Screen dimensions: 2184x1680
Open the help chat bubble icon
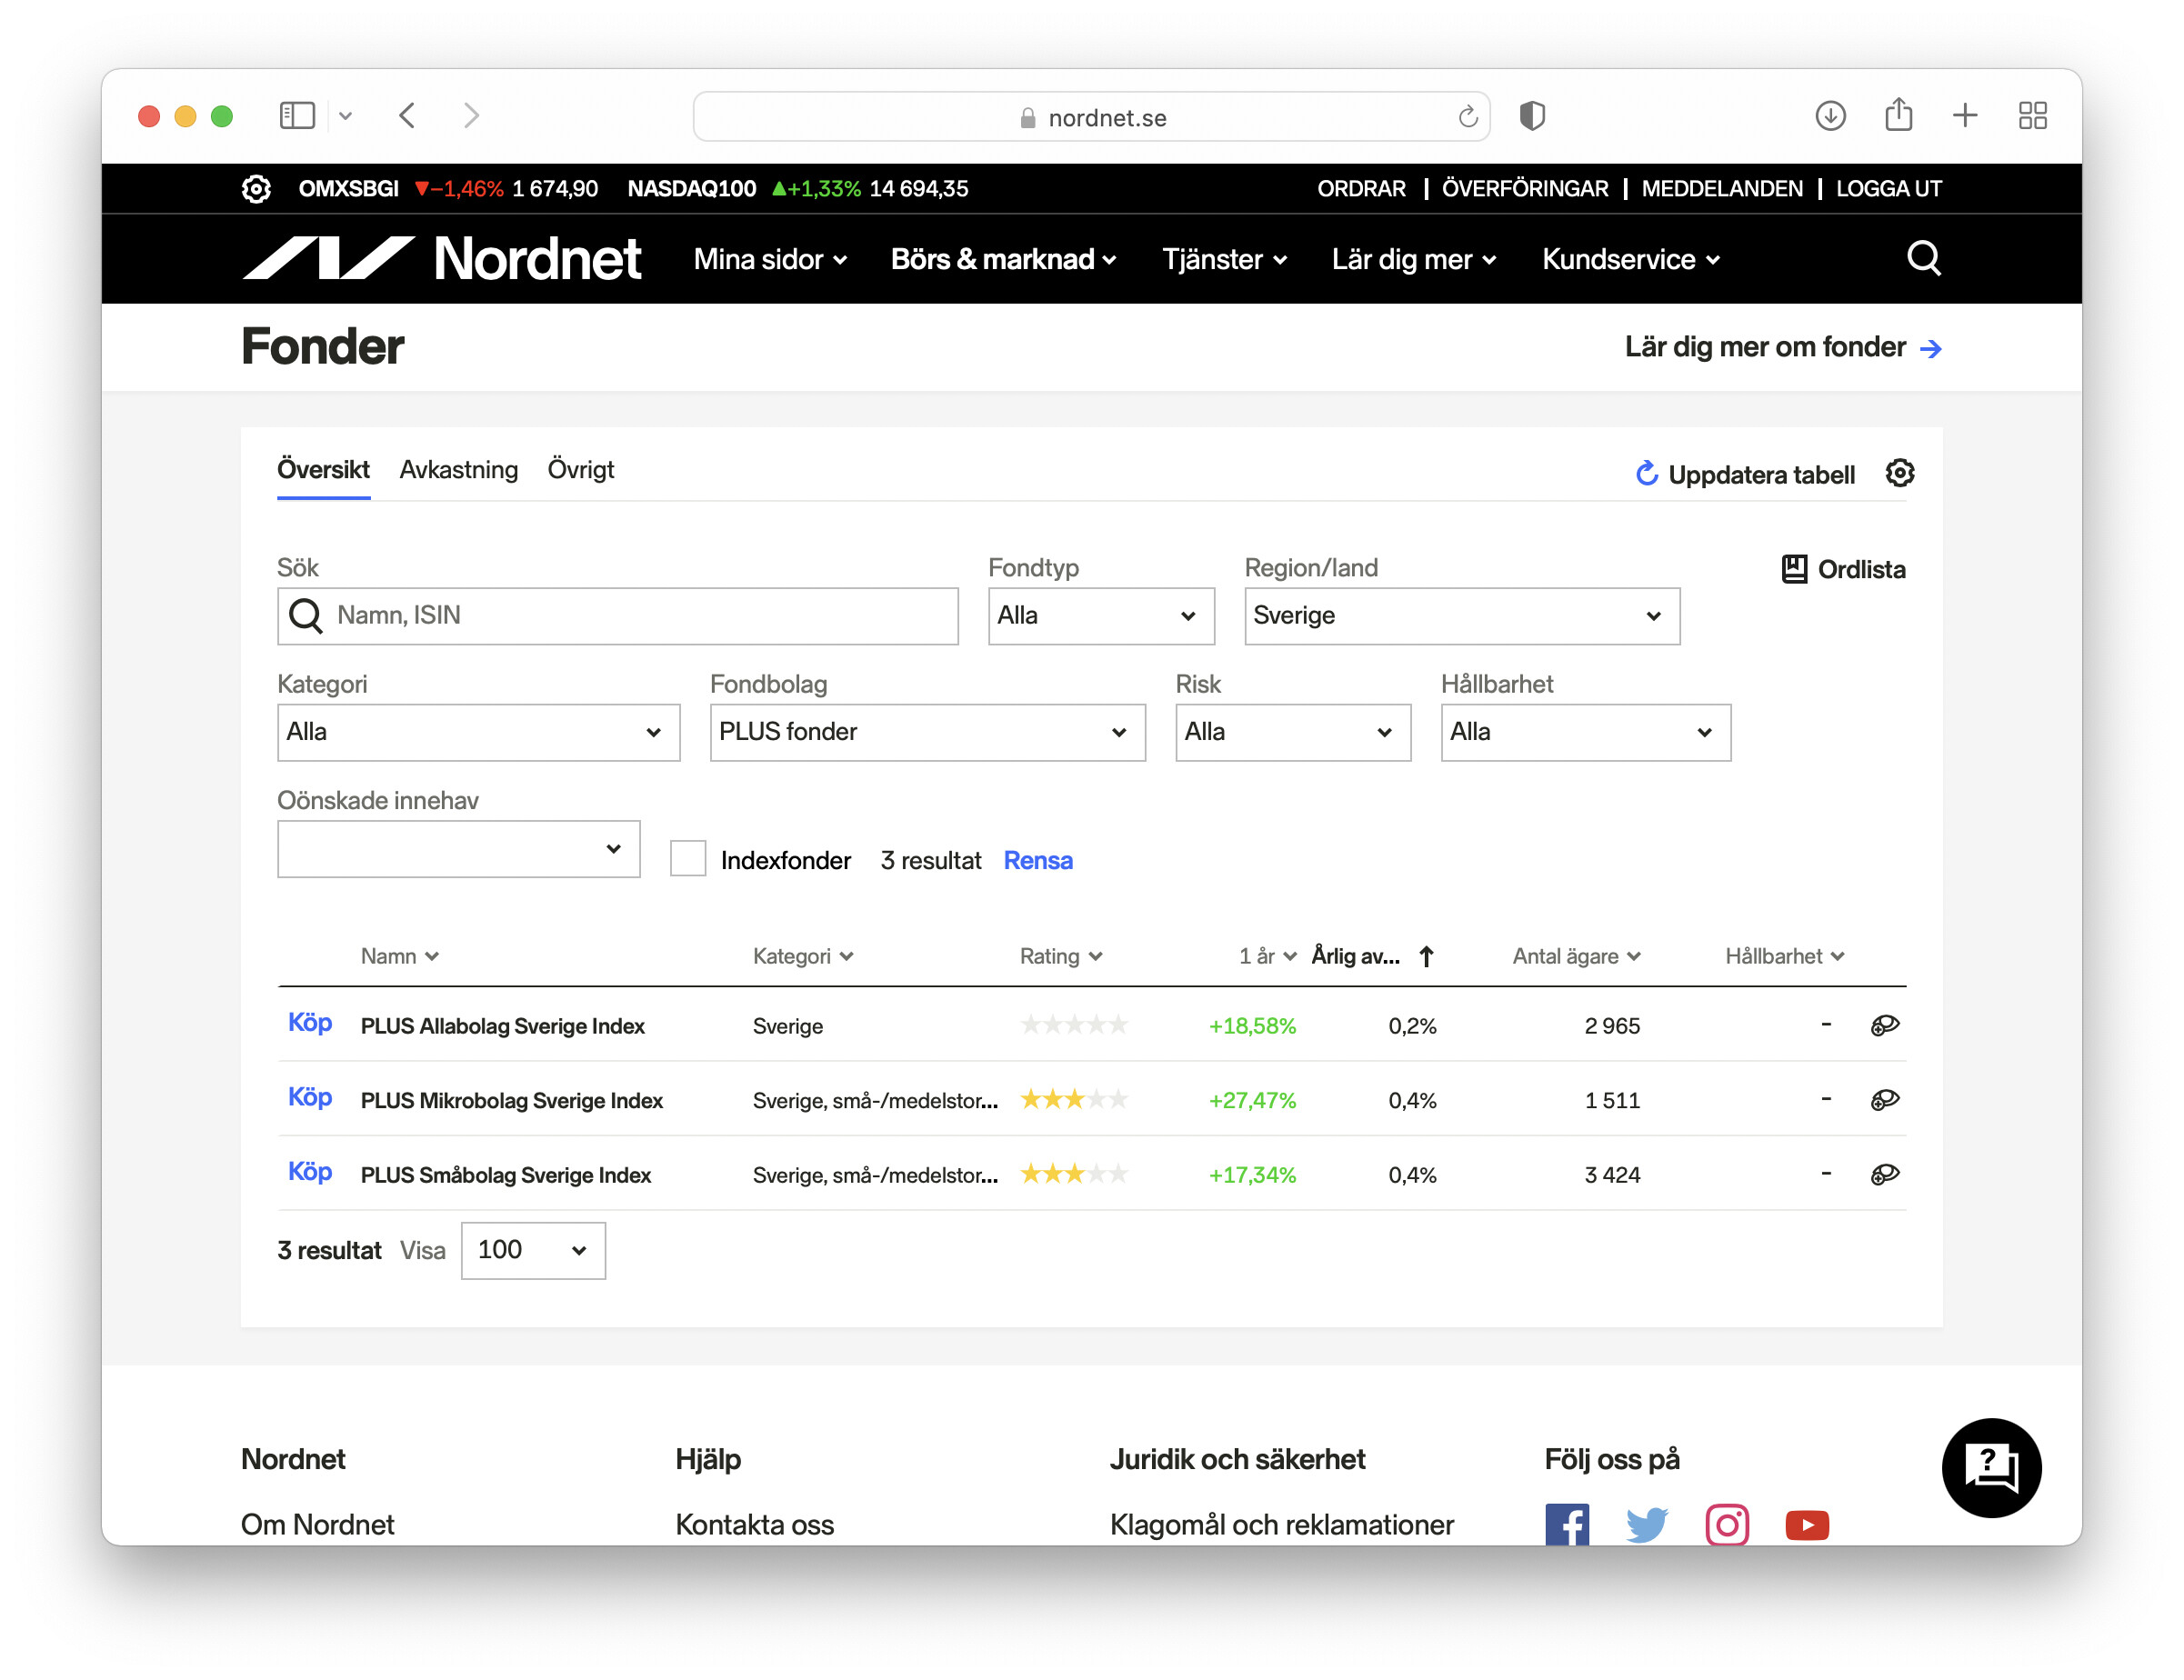pyautogui.click(x=1990, y=1467)
